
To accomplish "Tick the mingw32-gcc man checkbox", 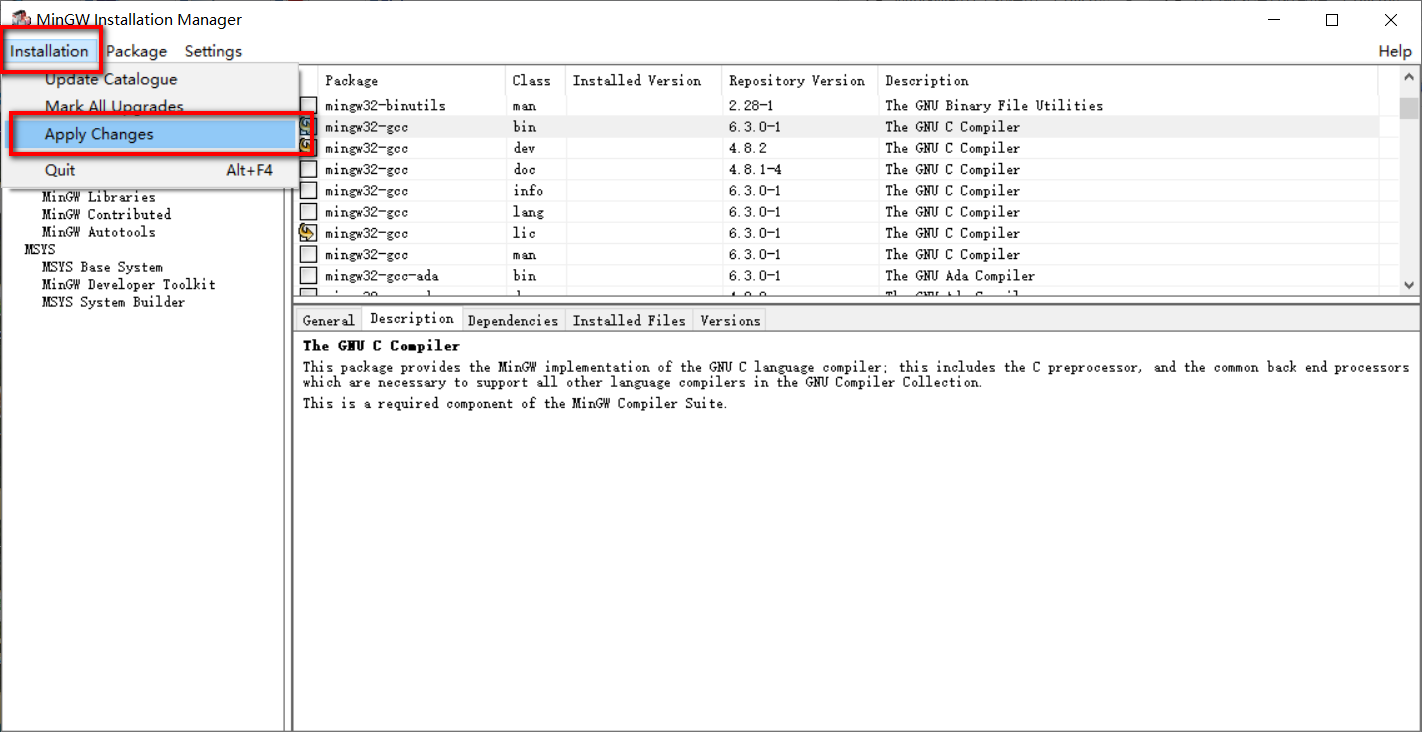I will coord(308,255).
